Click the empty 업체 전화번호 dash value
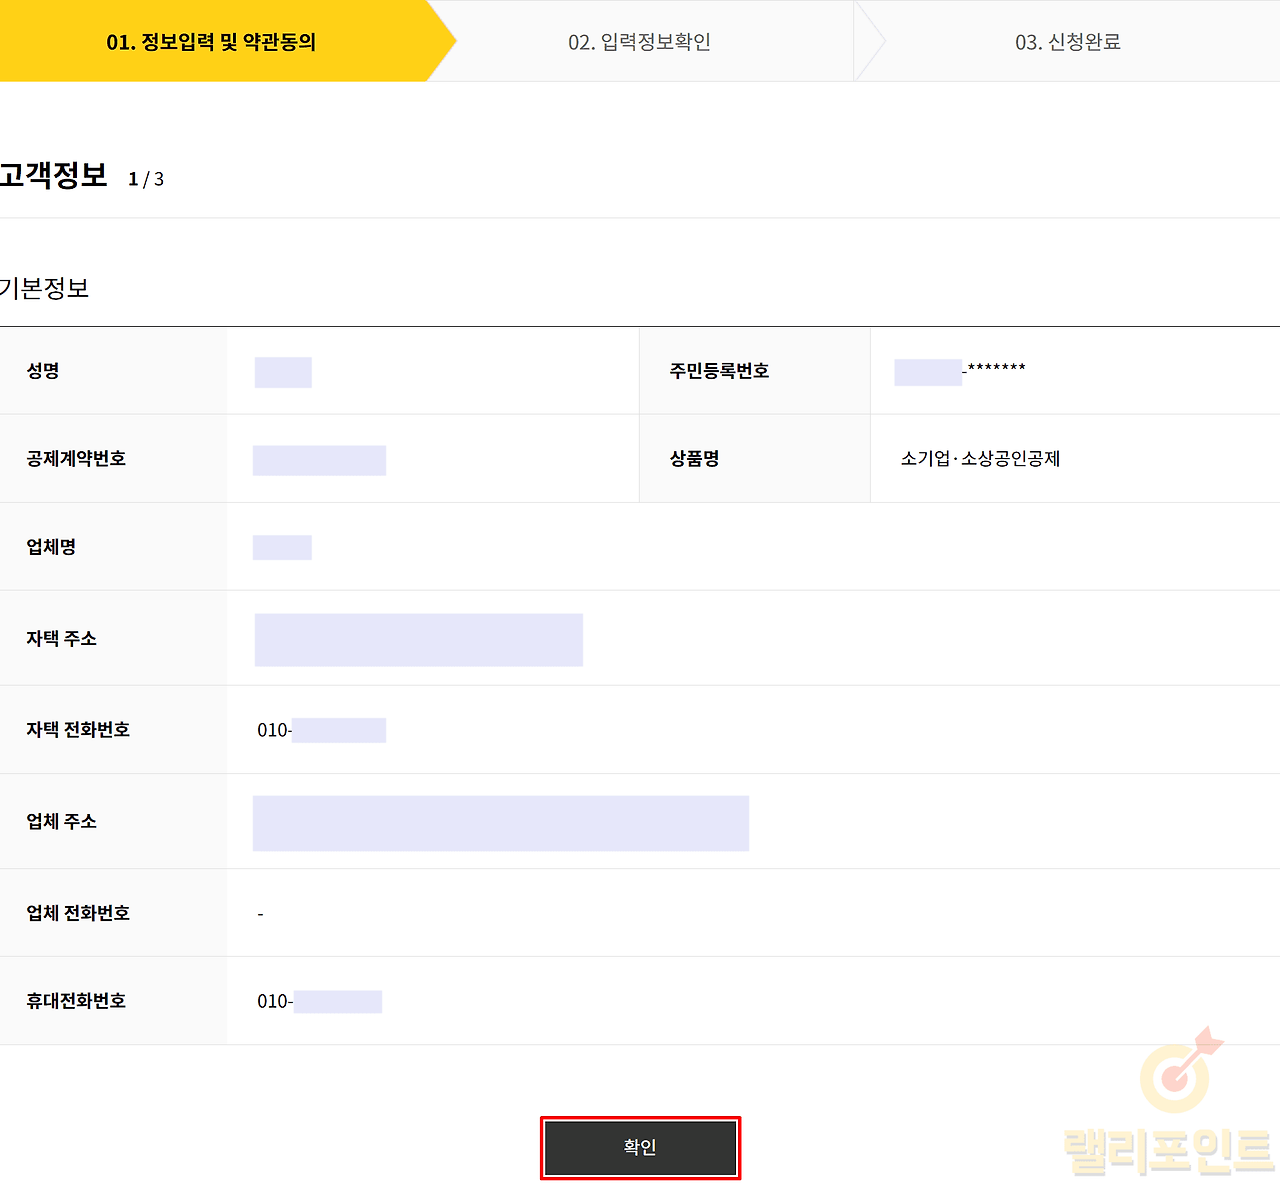 pyautogui.click(x=261, y=914)
